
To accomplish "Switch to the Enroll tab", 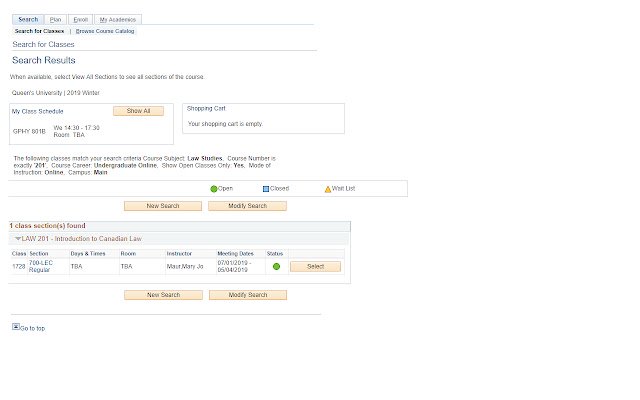I will click(80, 20).
